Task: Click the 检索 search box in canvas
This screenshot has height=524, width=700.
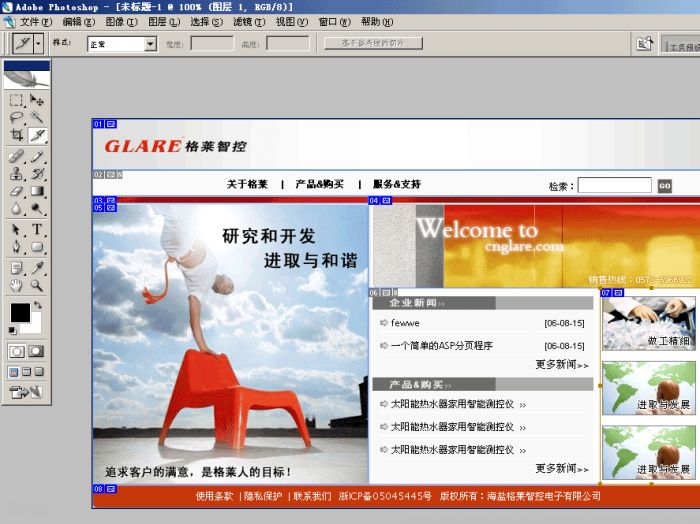Action: click(615, 185)
